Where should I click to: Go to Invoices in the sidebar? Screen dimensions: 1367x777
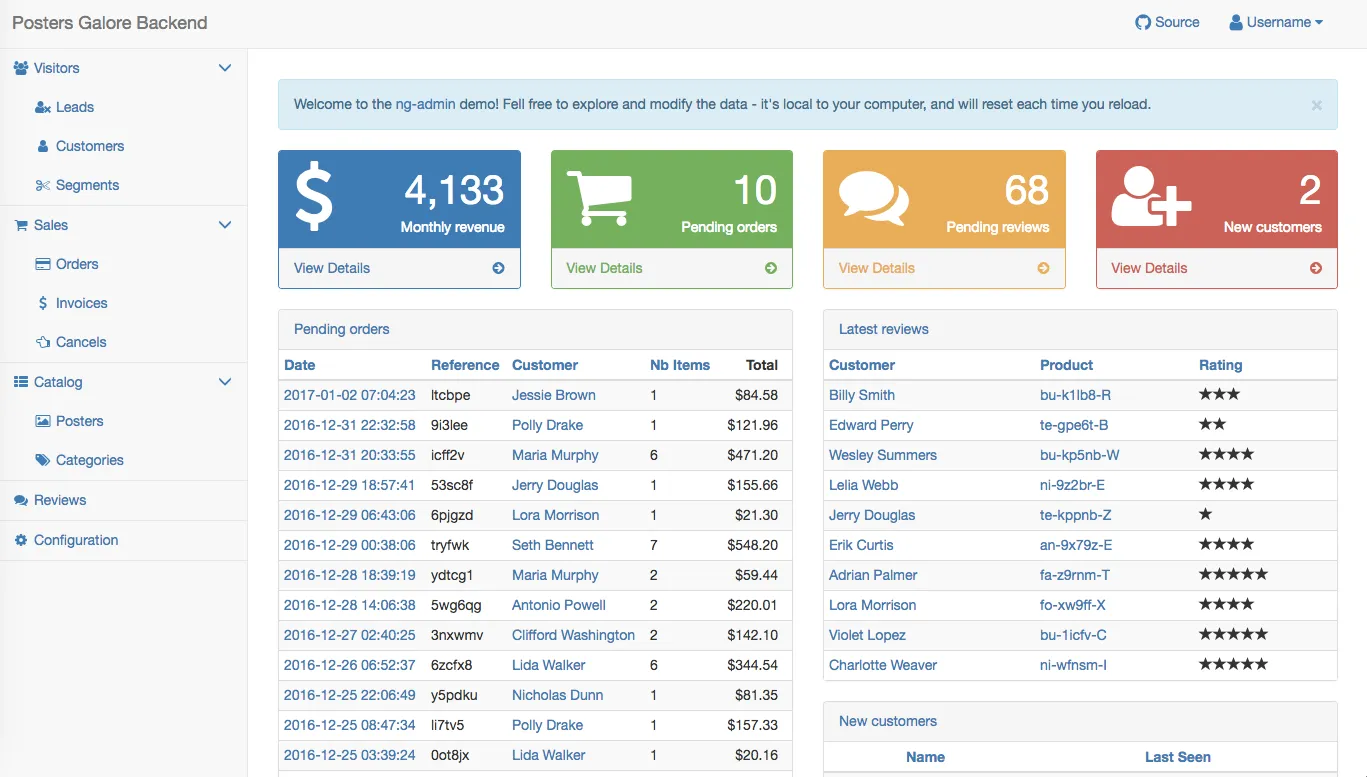[81, 303]
